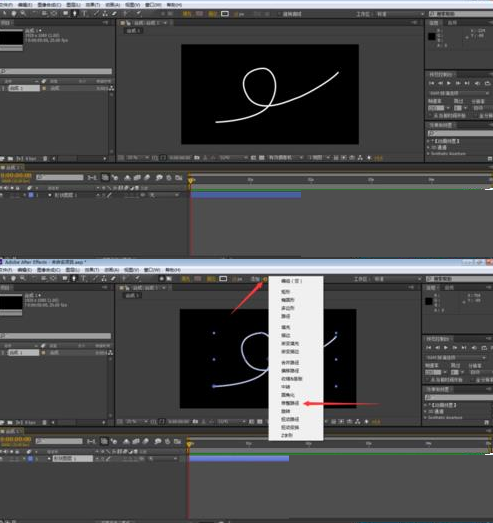Toggle the shape layer's visibility eye in the lower timeline
Viewport: 493px width, 523px height.
[1, 459]
